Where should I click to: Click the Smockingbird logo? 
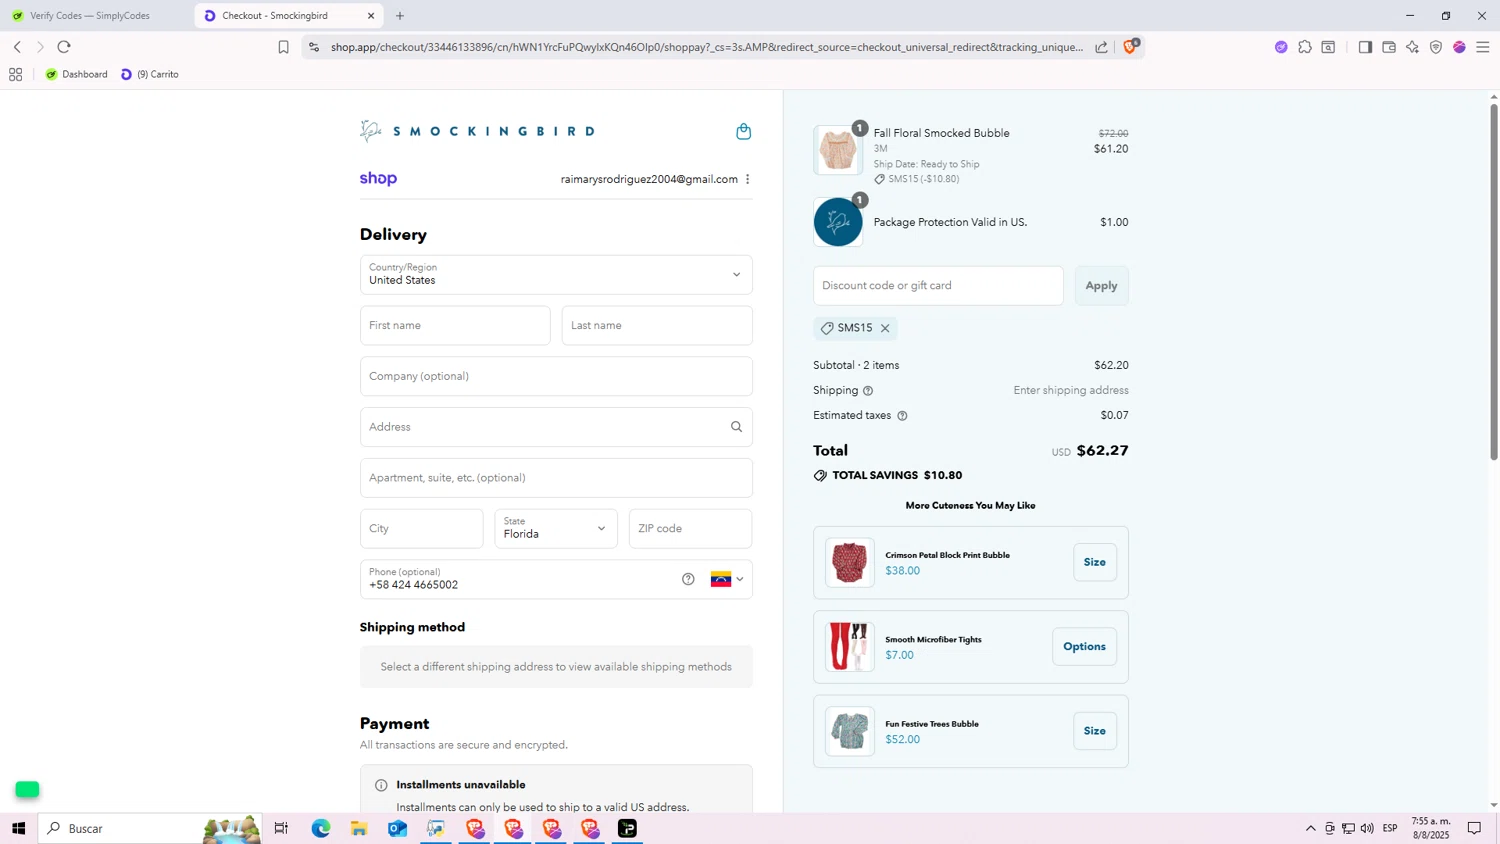[x=478, y=131]
